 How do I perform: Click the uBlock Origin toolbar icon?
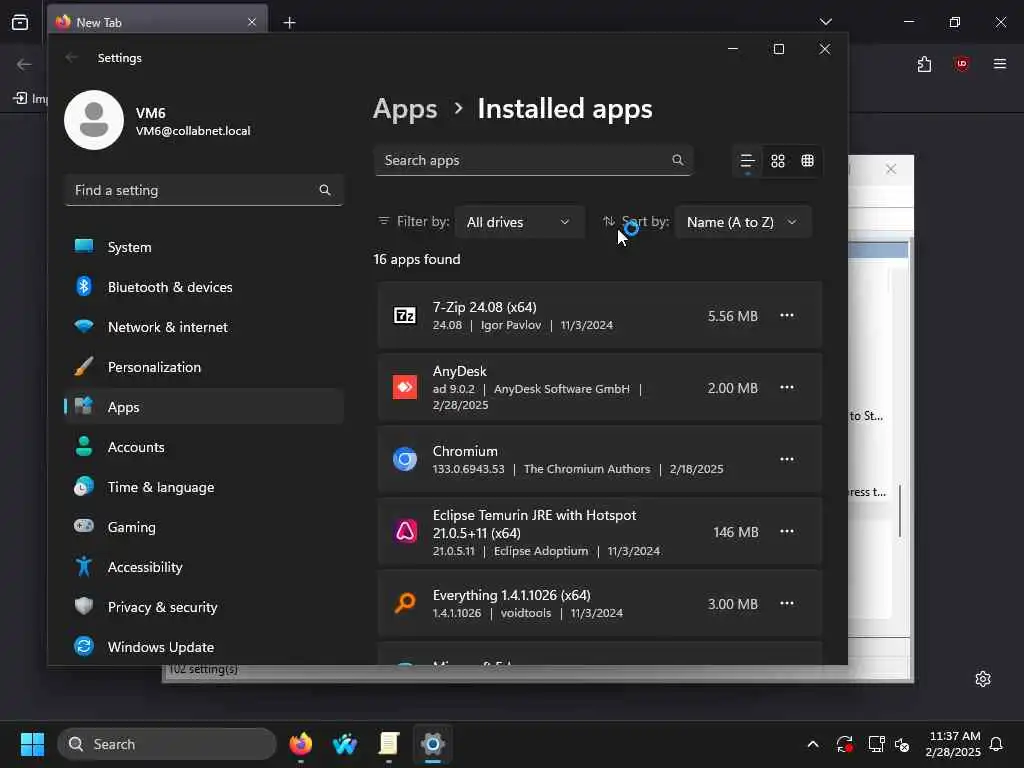(961, 64)
